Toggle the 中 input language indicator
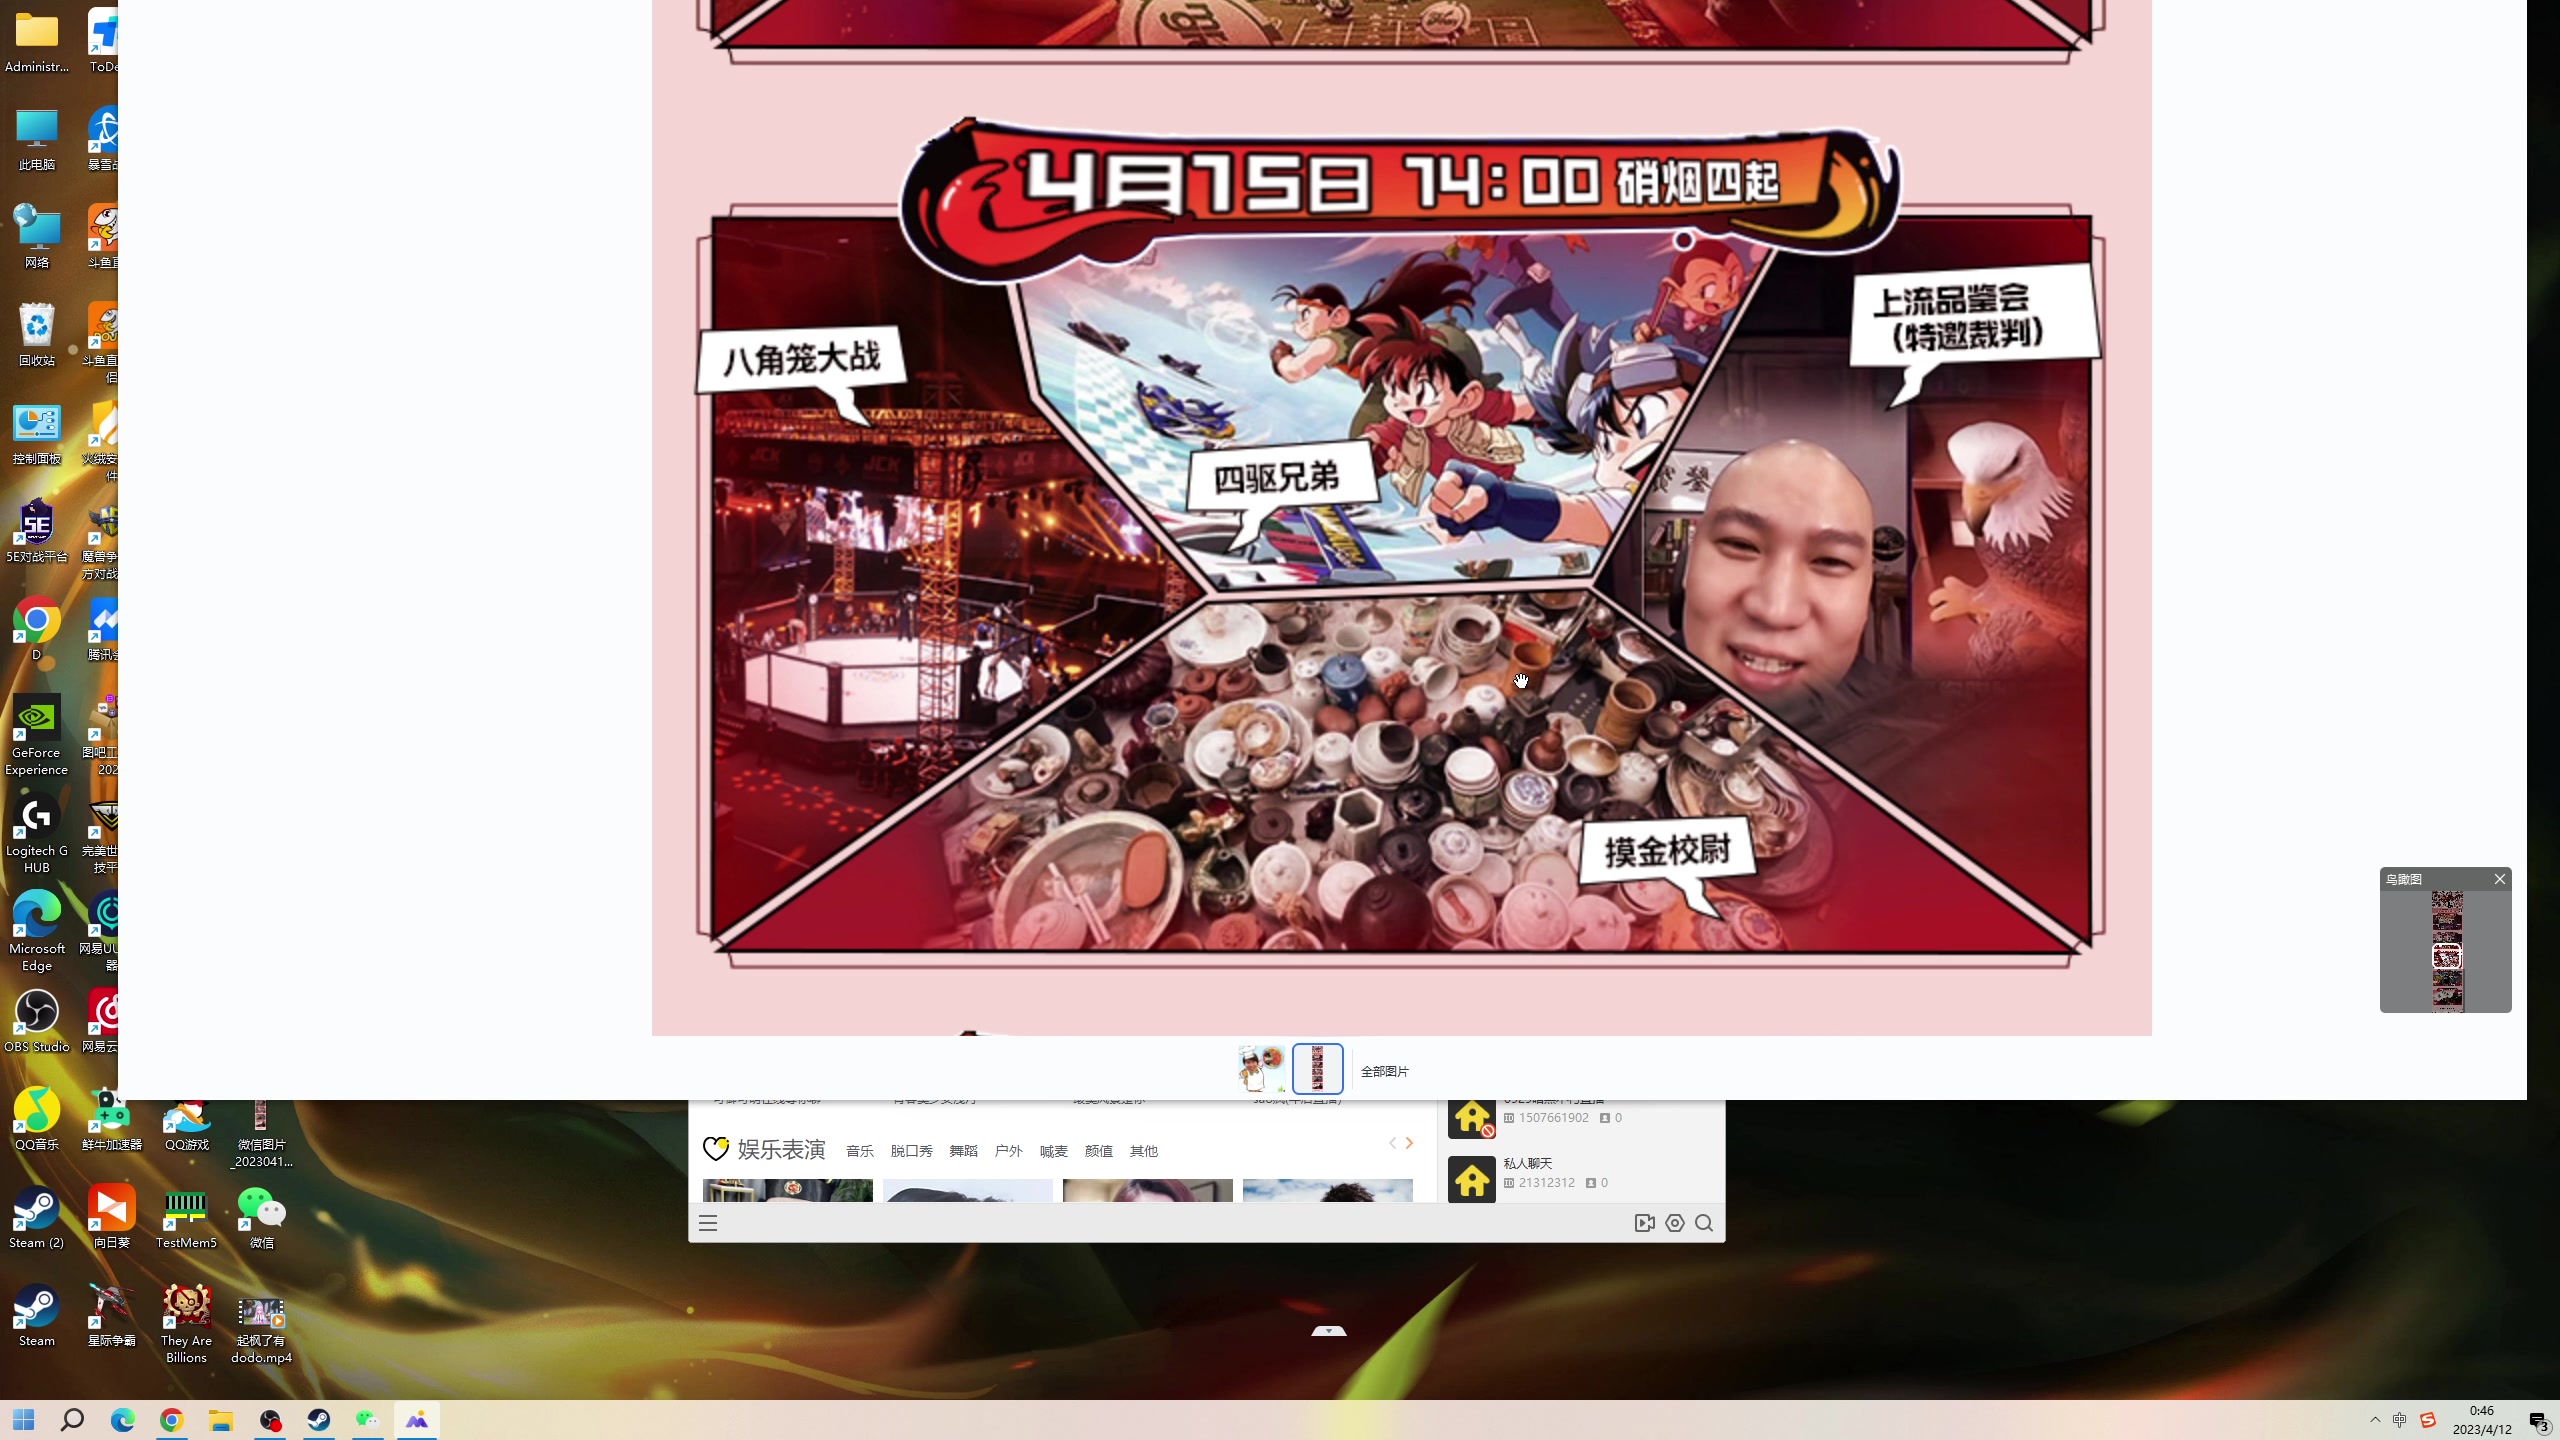The height and width of the screenshot is (1440, 2560). point(2399,1420)
